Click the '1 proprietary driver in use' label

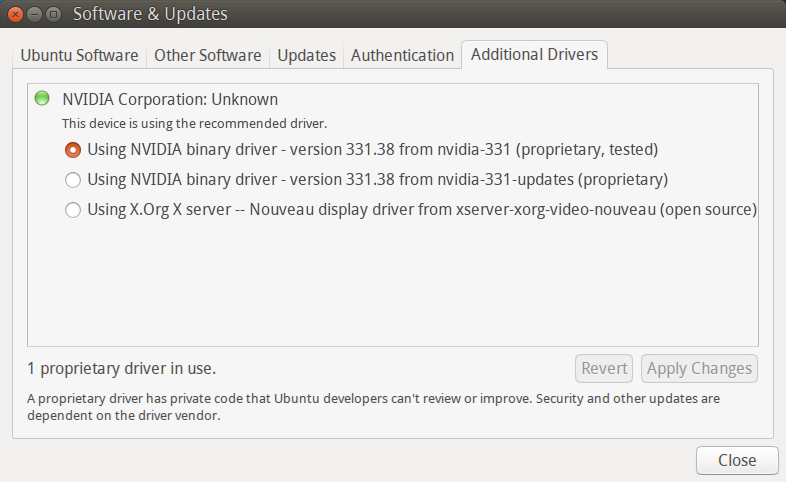[121, 369]
